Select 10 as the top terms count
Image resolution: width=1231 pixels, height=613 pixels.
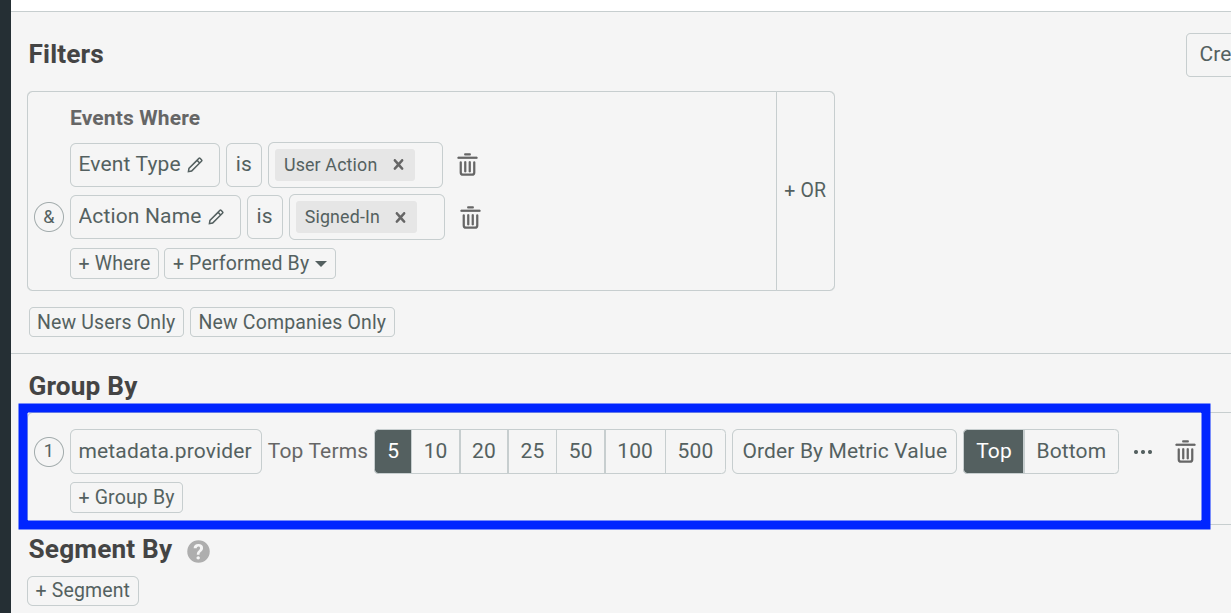[x=435, y=451]
